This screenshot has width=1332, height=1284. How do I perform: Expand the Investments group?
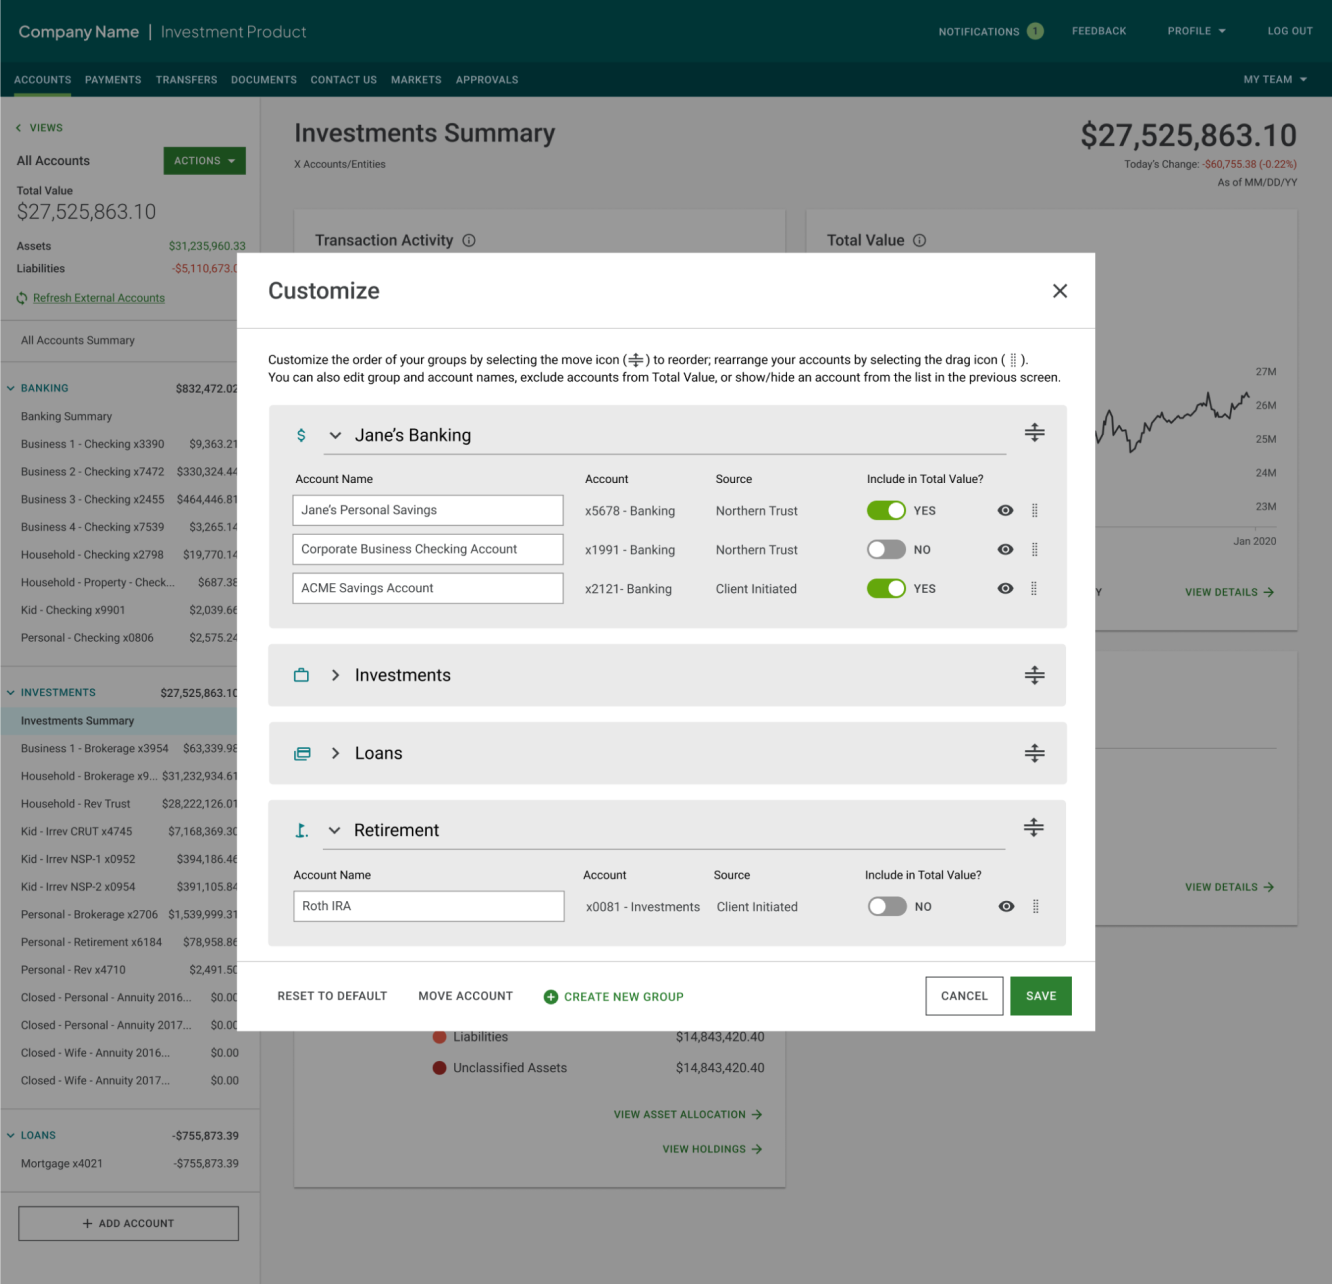(335, 676)
